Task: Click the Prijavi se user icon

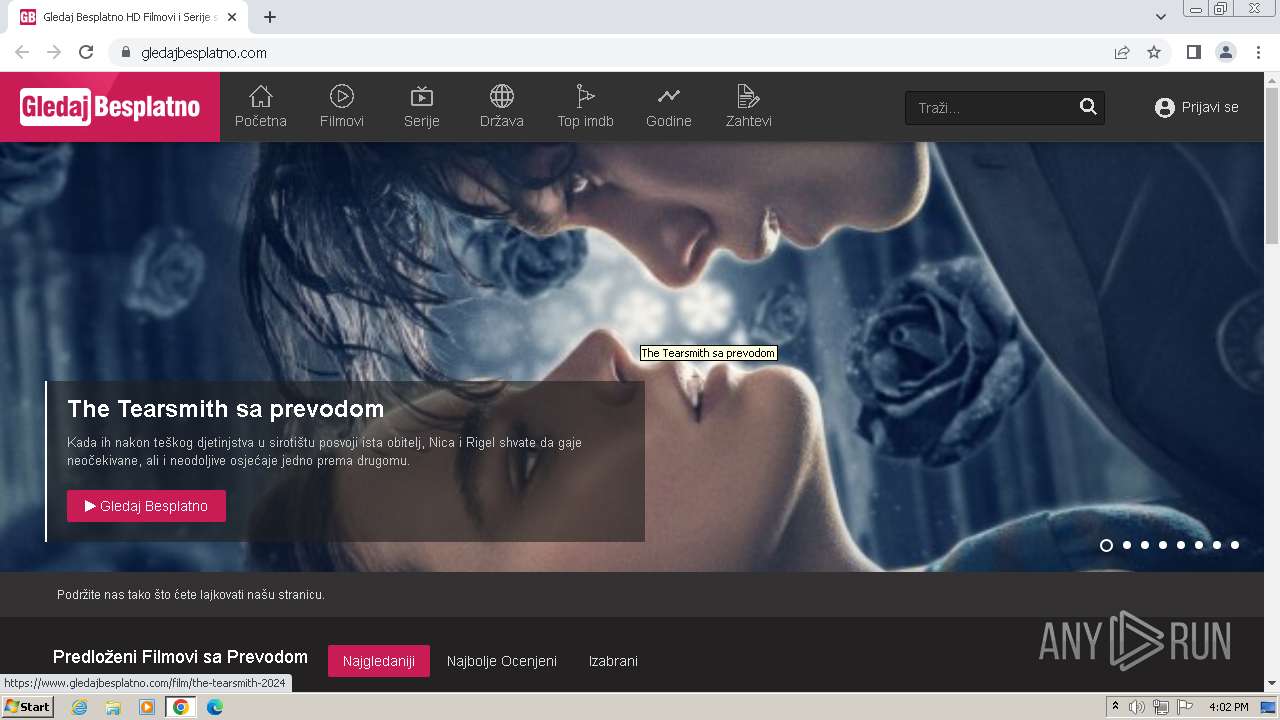Action: tap(1165, 108)
